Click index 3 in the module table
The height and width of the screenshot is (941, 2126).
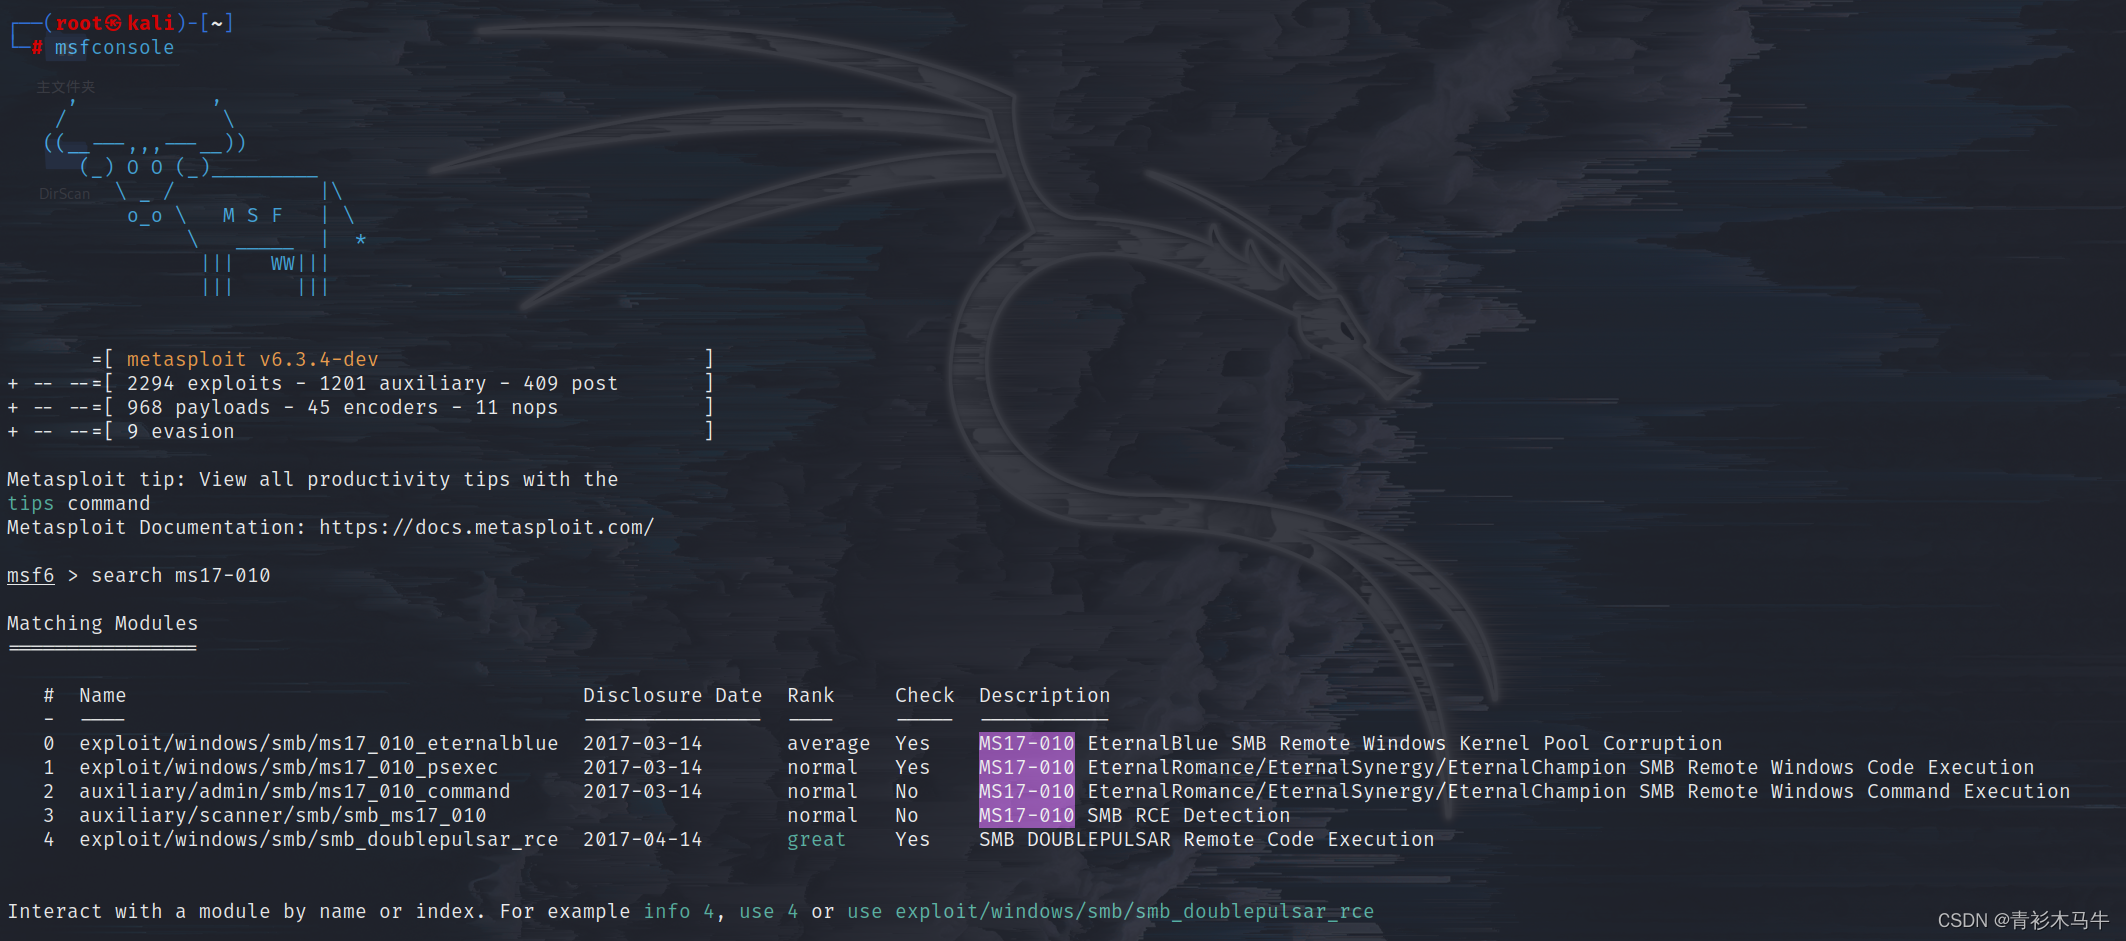(48, 815)
